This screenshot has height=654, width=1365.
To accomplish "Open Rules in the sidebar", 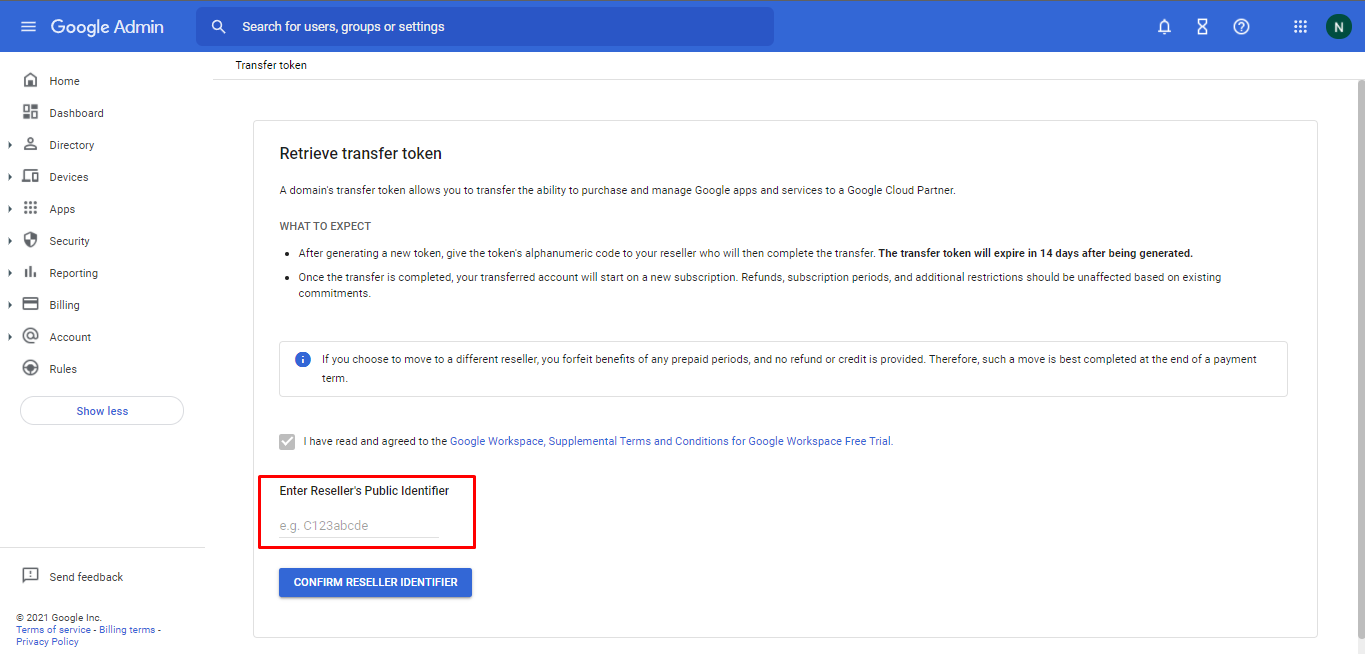I will coord(63,369).
